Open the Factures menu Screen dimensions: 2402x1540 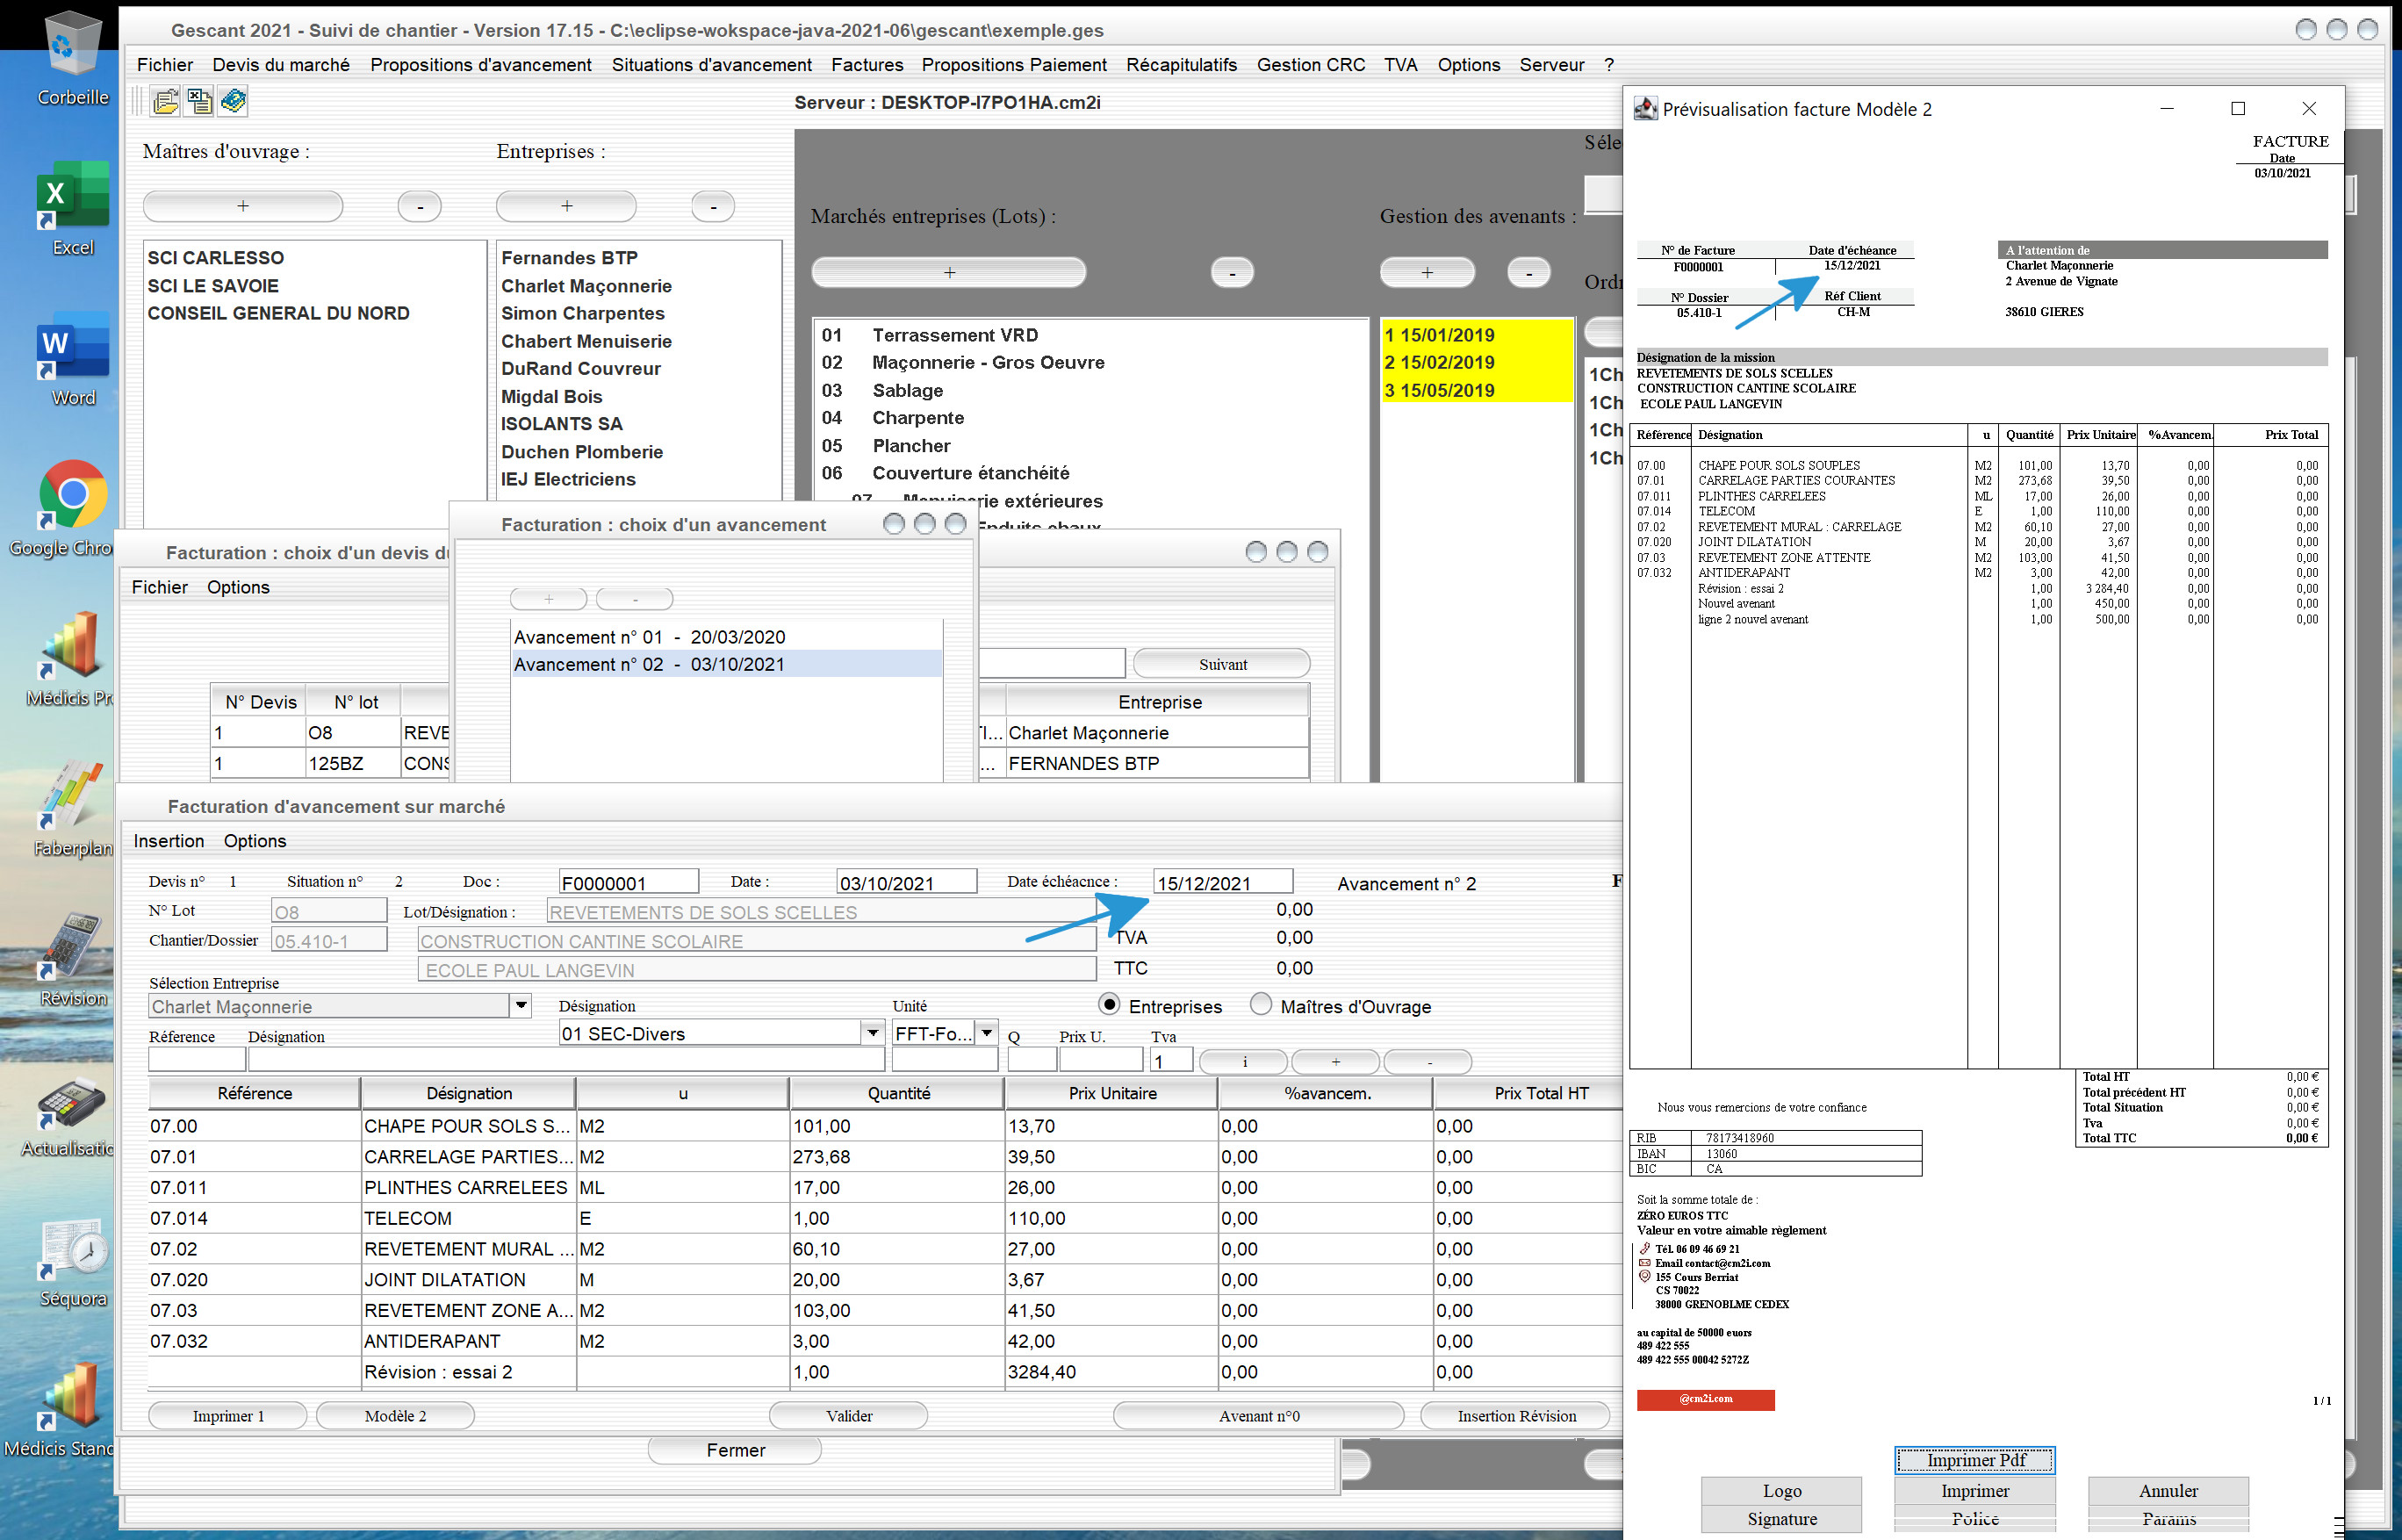coord(867,65)
